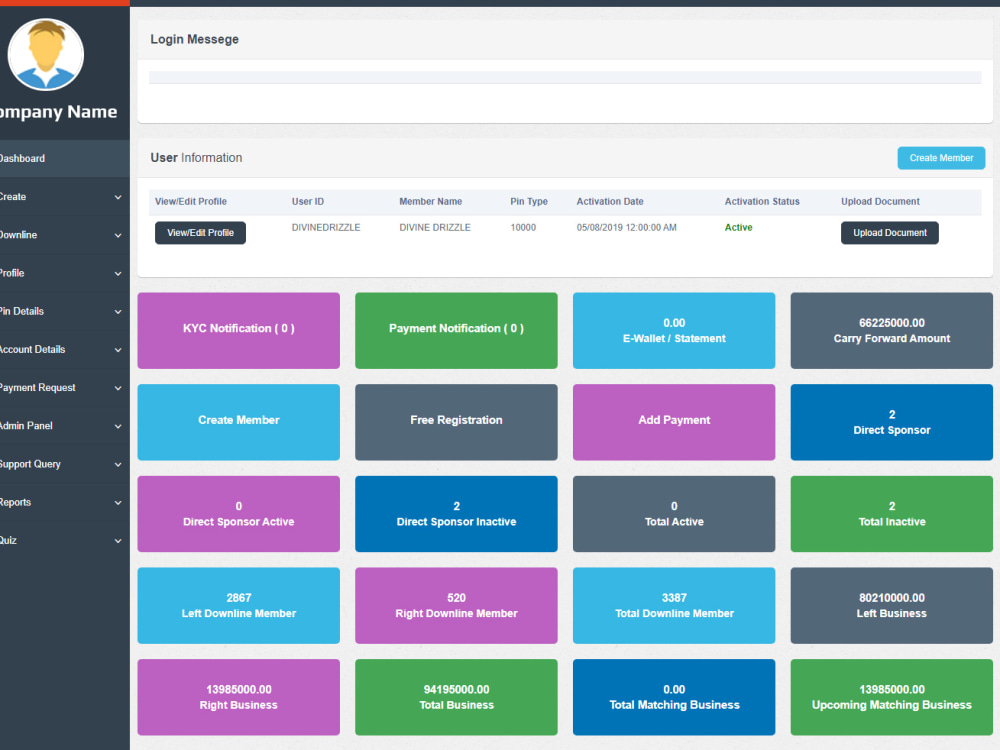Expand the Reports chevron arrow
Viewport: 1000px width, 750px height.
[118, 503]
